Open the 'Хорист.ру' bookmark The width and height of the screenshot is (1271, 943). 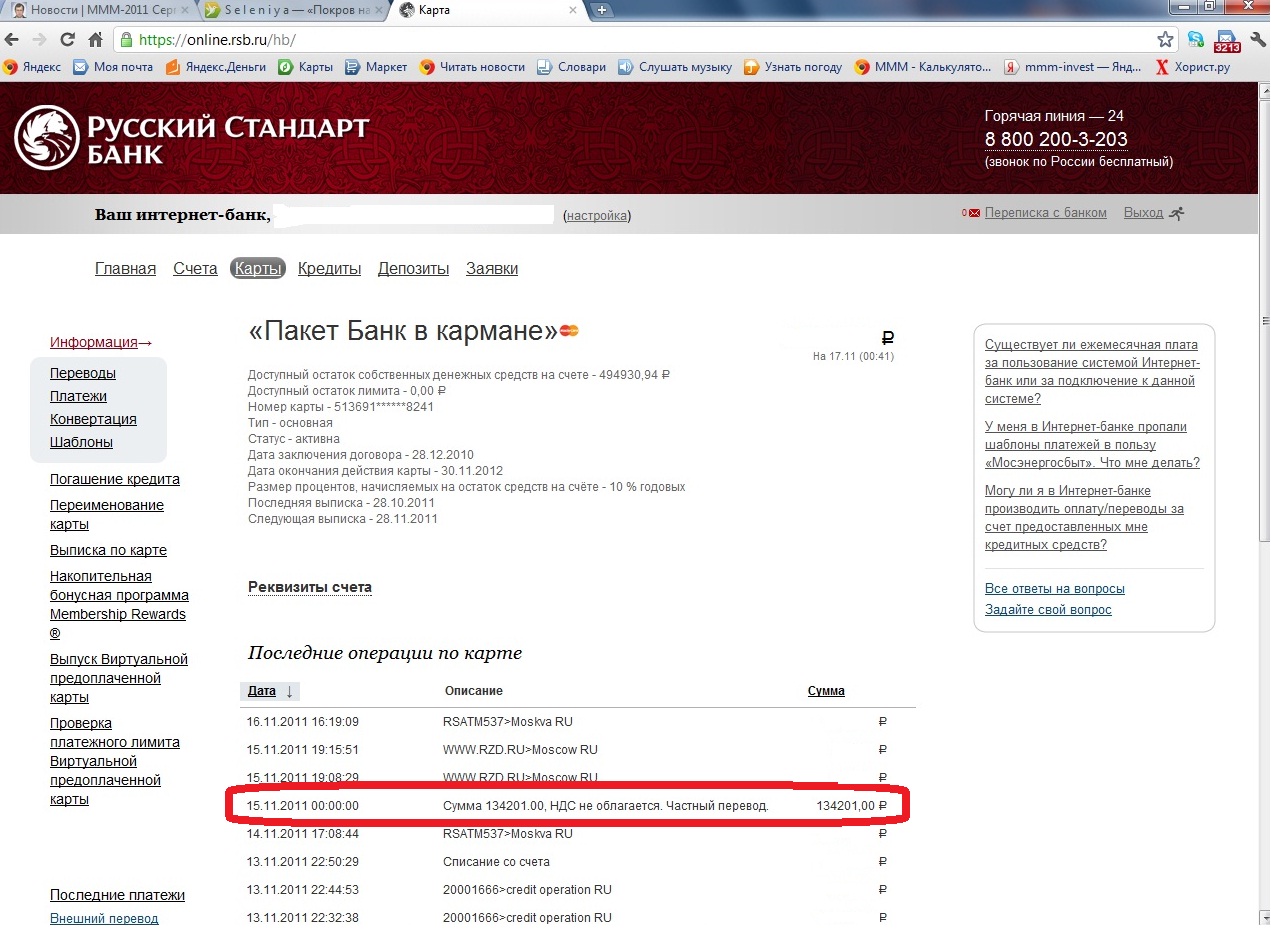1192,67
